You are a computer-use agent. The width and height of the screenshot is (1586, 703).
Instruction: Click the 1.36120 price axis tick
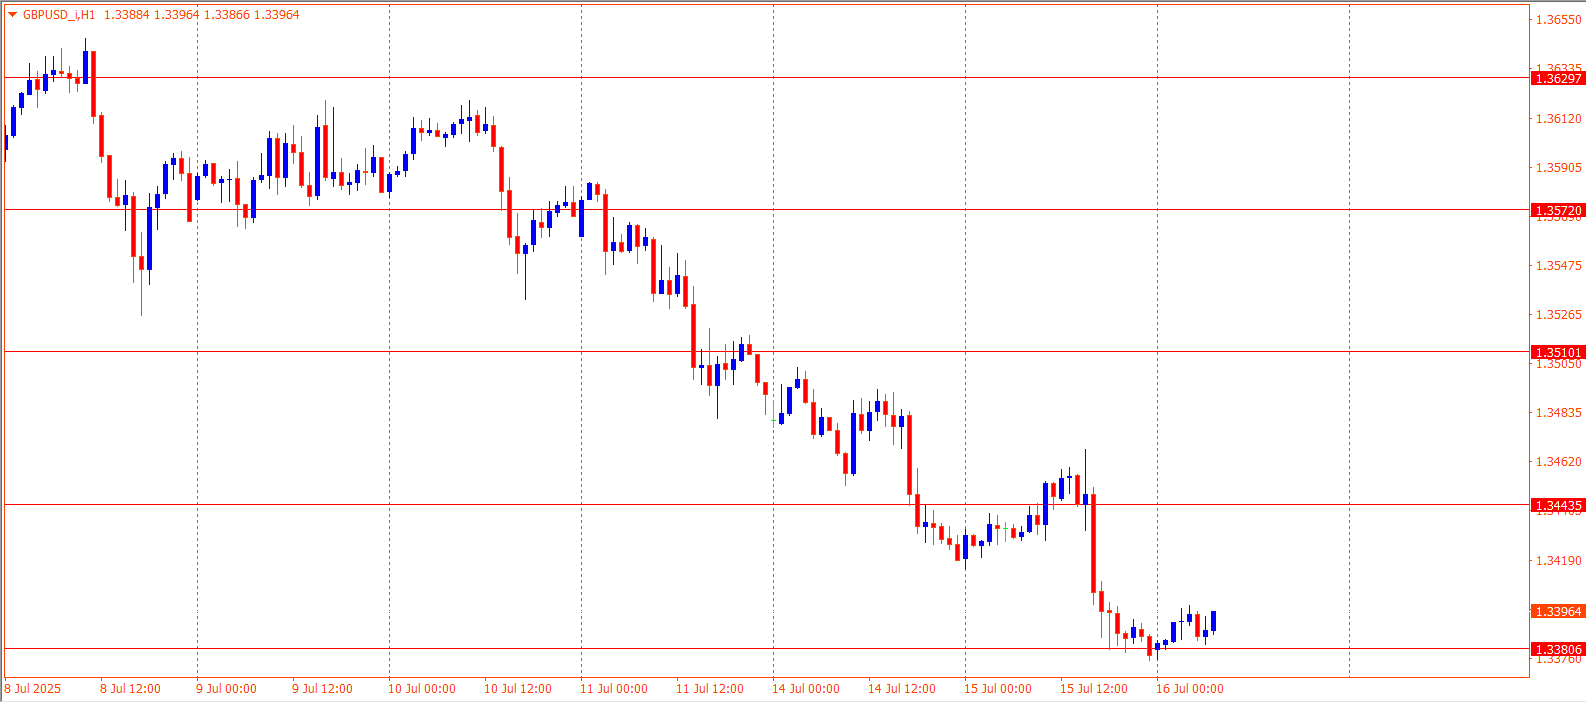[x=1558, y=119]
